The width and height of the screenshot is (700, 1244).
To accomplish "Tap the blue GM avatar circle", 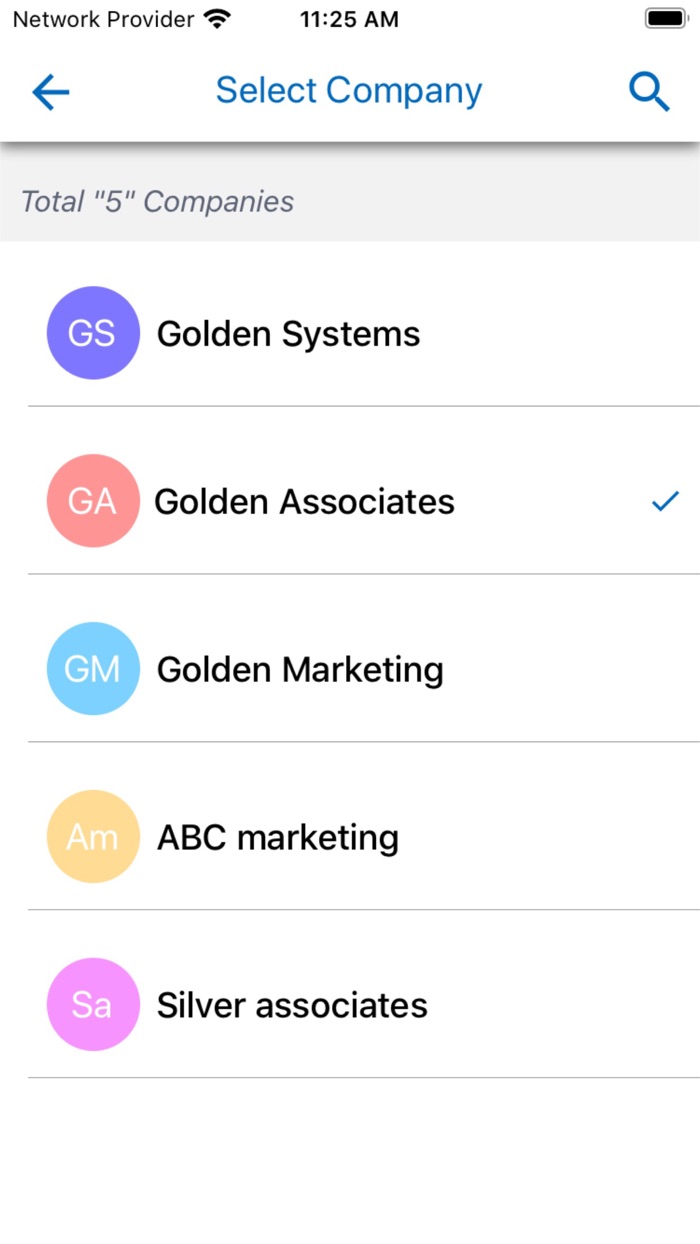I will (x=92, y=669).
